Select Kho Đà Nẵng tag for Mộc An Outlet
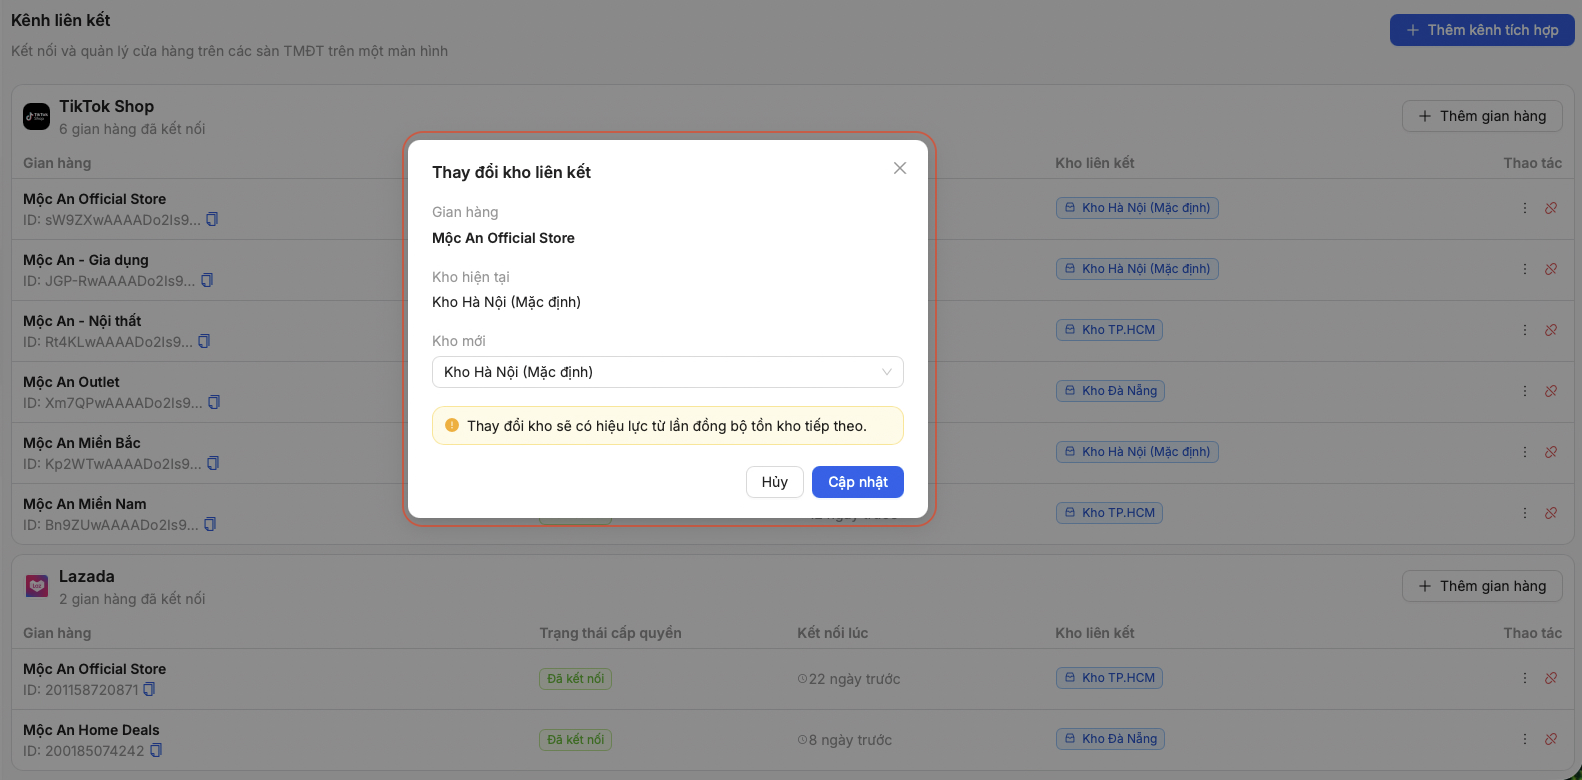 tap(1110, 391)
